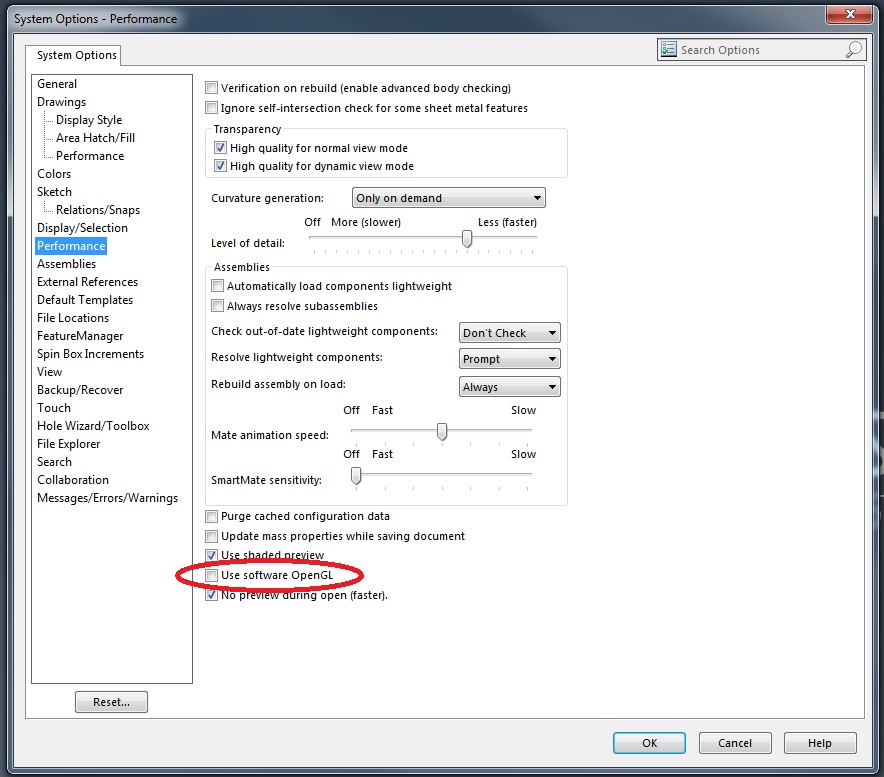Open Default Templates settings
The height and width of the screenshot is (777, 884).
(85, 300)
